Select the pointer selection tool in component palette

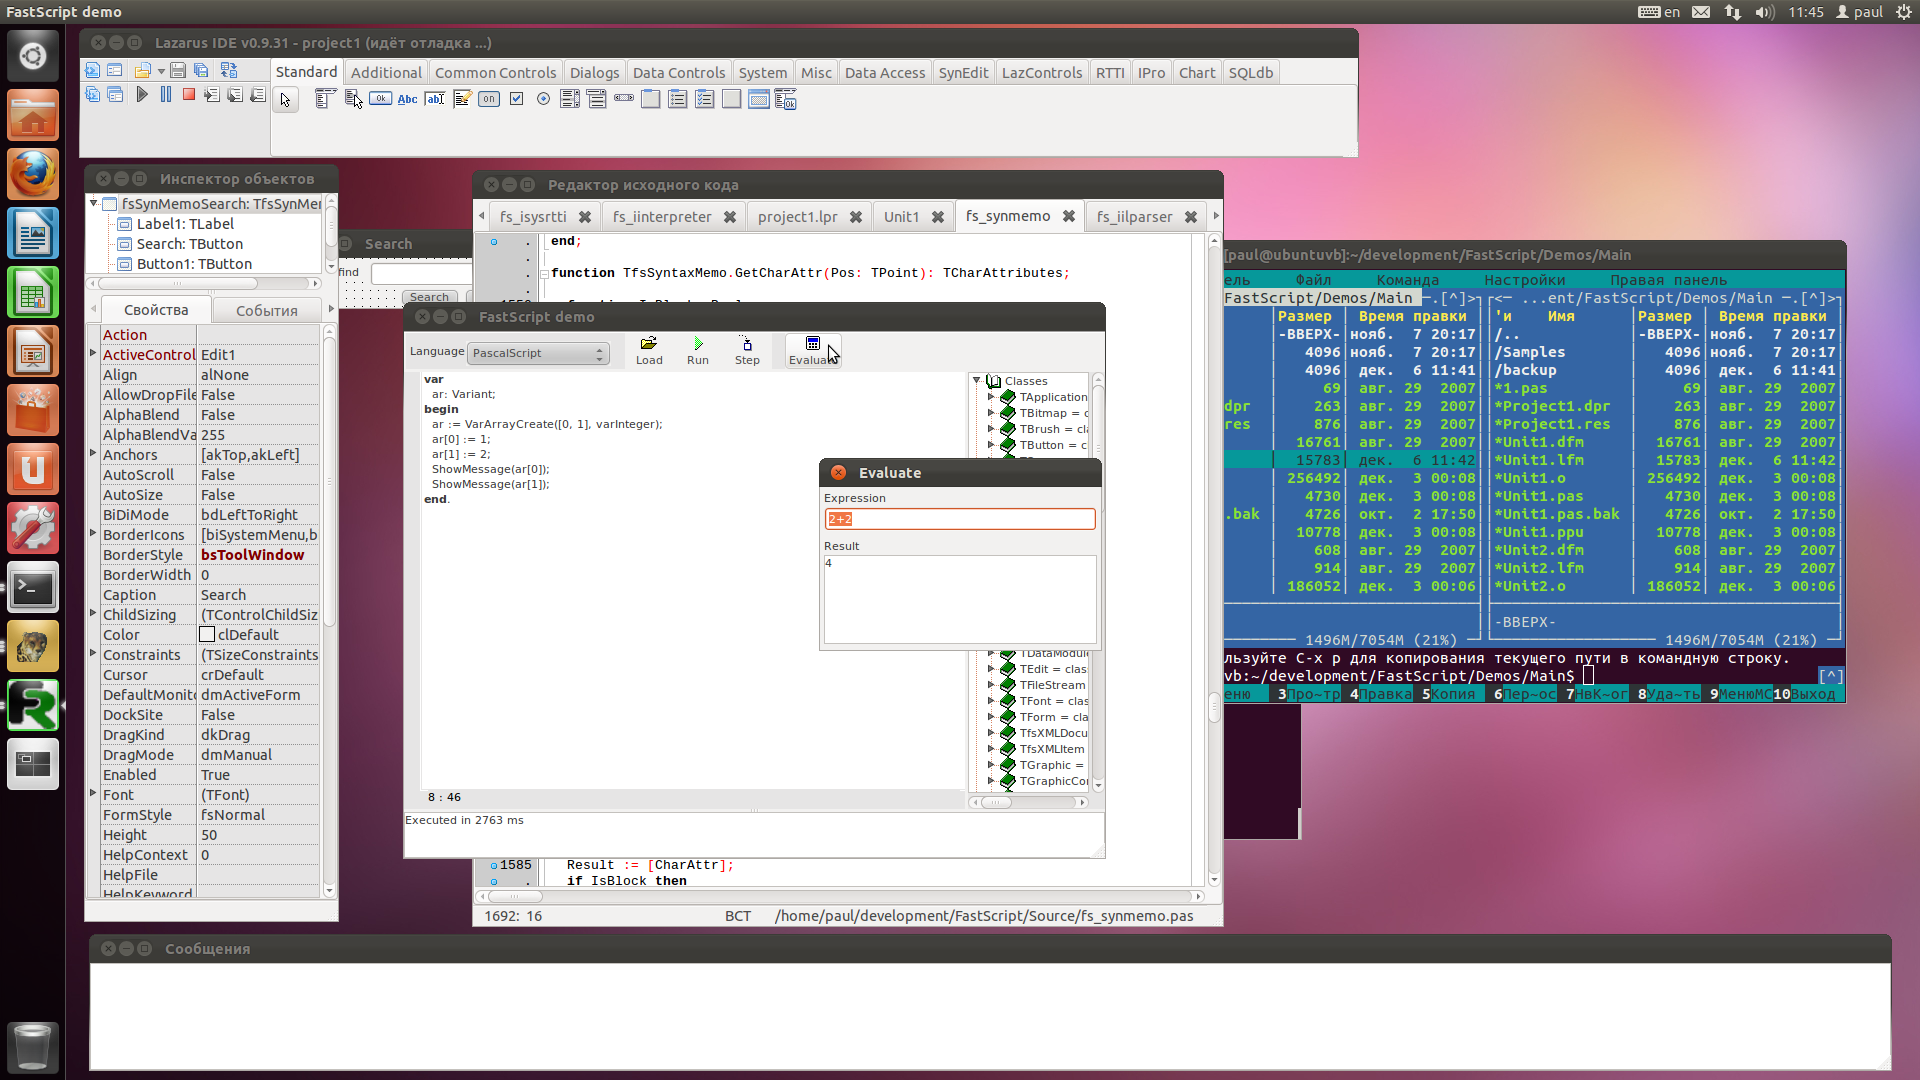point(286,100)
